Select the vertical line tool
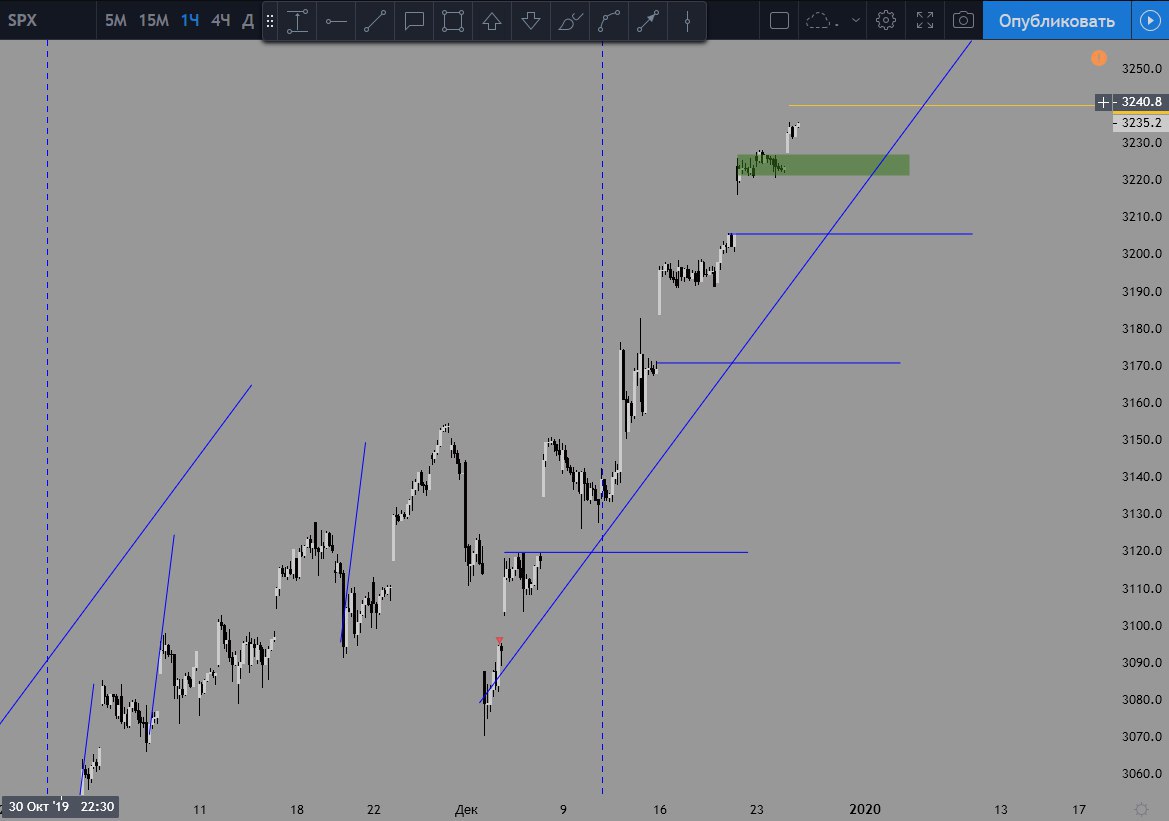Image resolution: width=1169 pixels, height=821 pixels. pos(687,21)
